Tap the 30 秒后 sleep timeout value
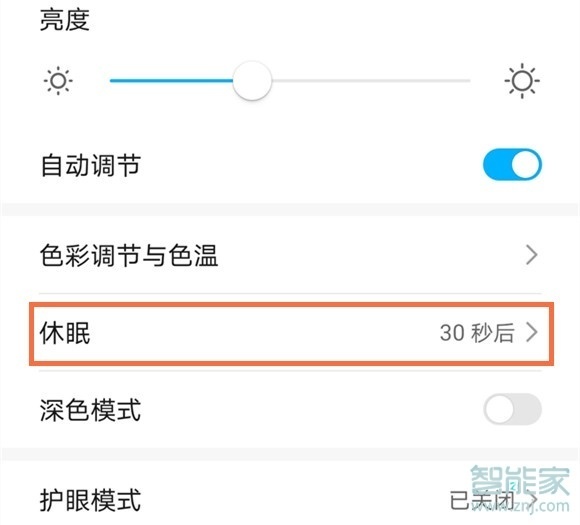 [x=477, y=333]
